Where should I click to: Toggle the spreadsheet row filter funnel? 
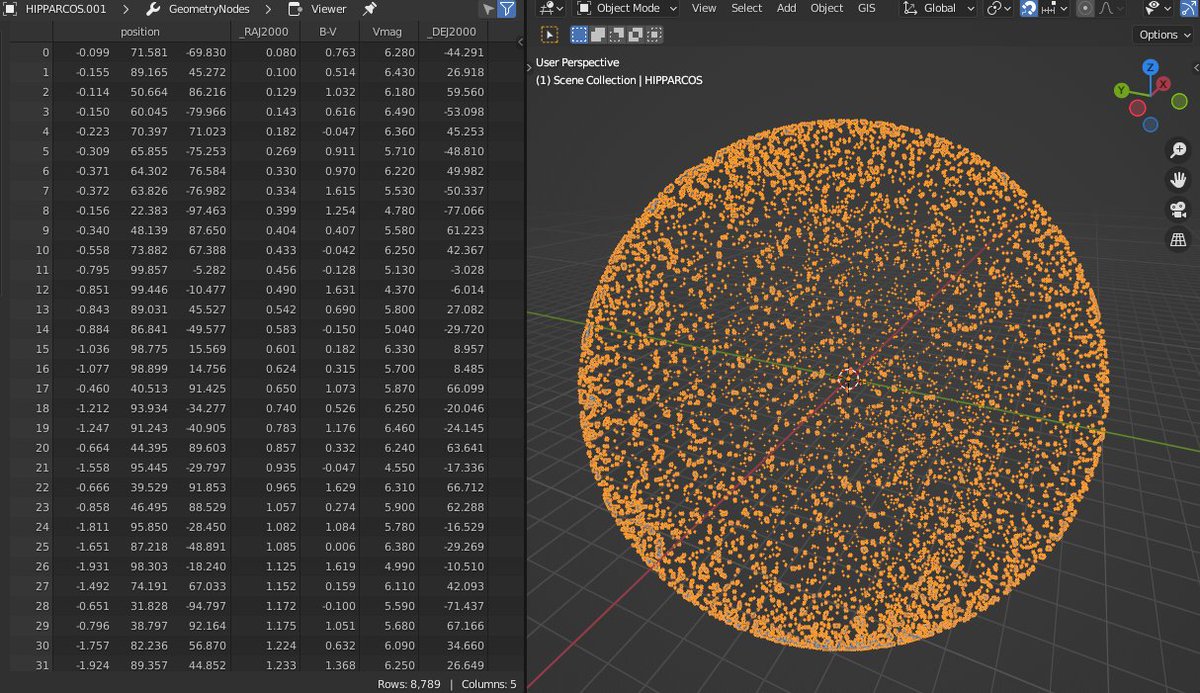click(507, 9)
